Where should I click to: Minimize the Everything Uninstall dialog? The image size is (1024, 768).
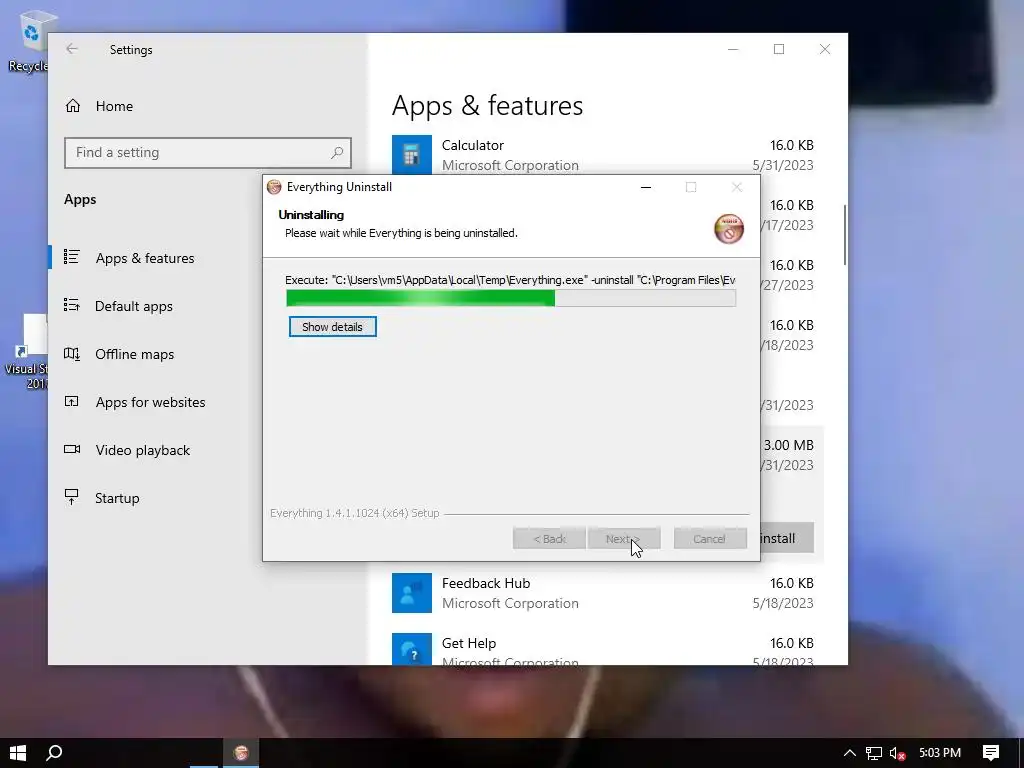646,187
